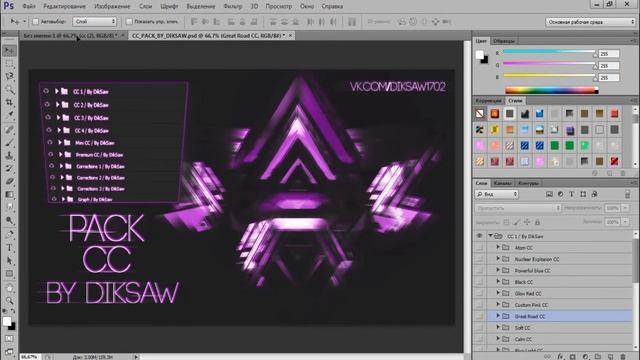The width and height of the screenshot is (640, 360).
Task: Delete the selected layer with trash icon
Action: click(623, 356)
